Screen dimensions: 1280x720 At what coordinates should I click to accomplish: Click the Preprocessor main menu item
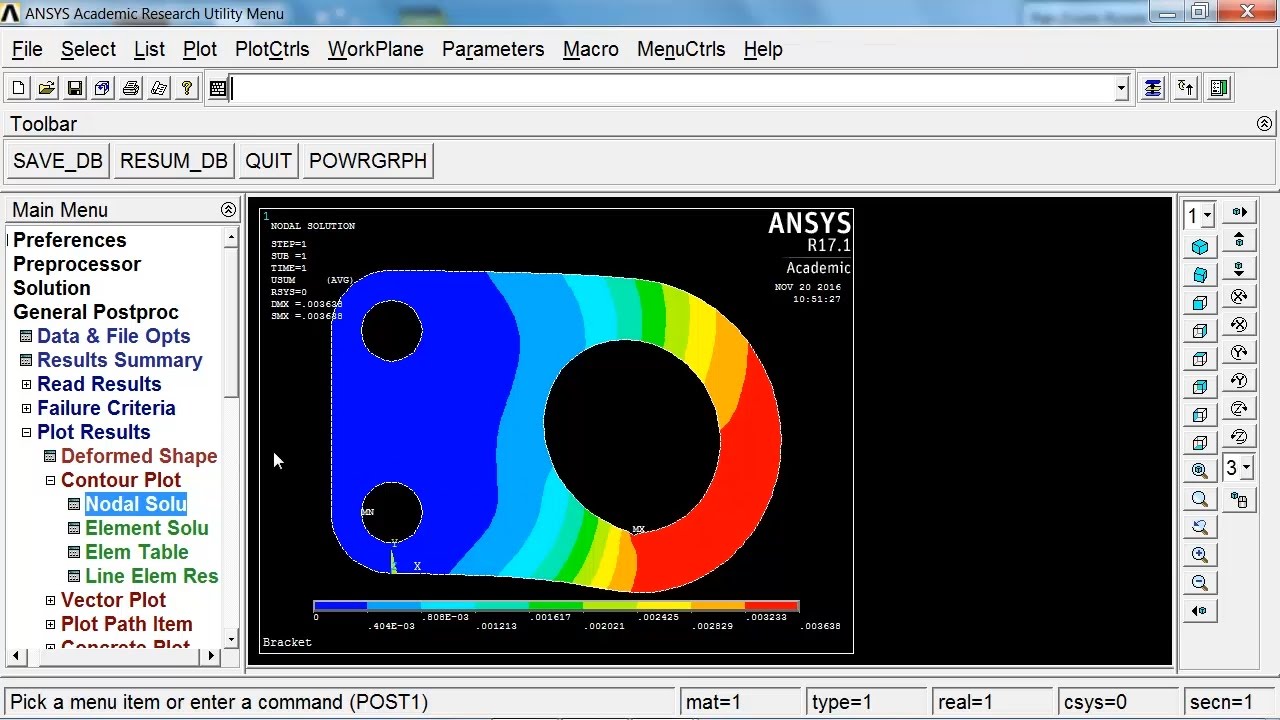pos(77,264)
